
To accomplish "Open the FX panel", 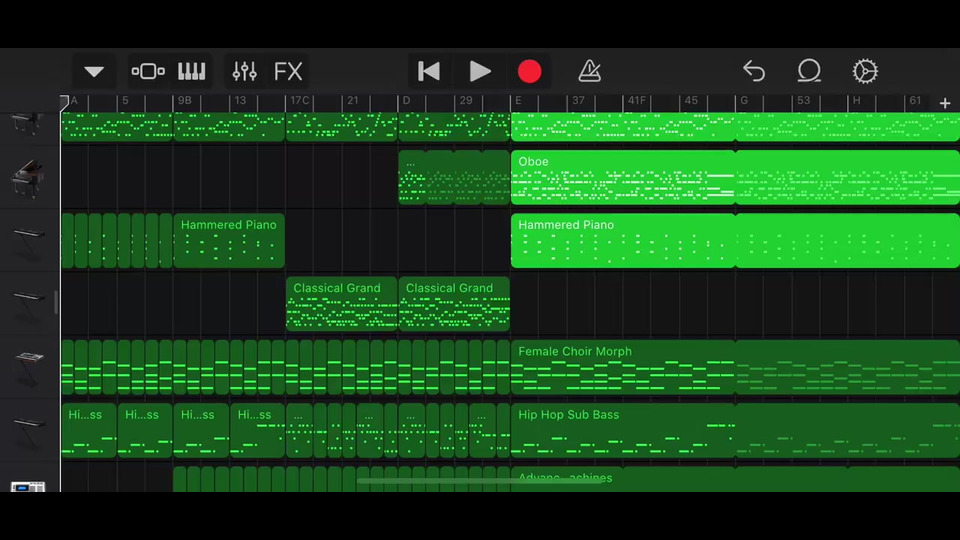I will pos(288,72).
